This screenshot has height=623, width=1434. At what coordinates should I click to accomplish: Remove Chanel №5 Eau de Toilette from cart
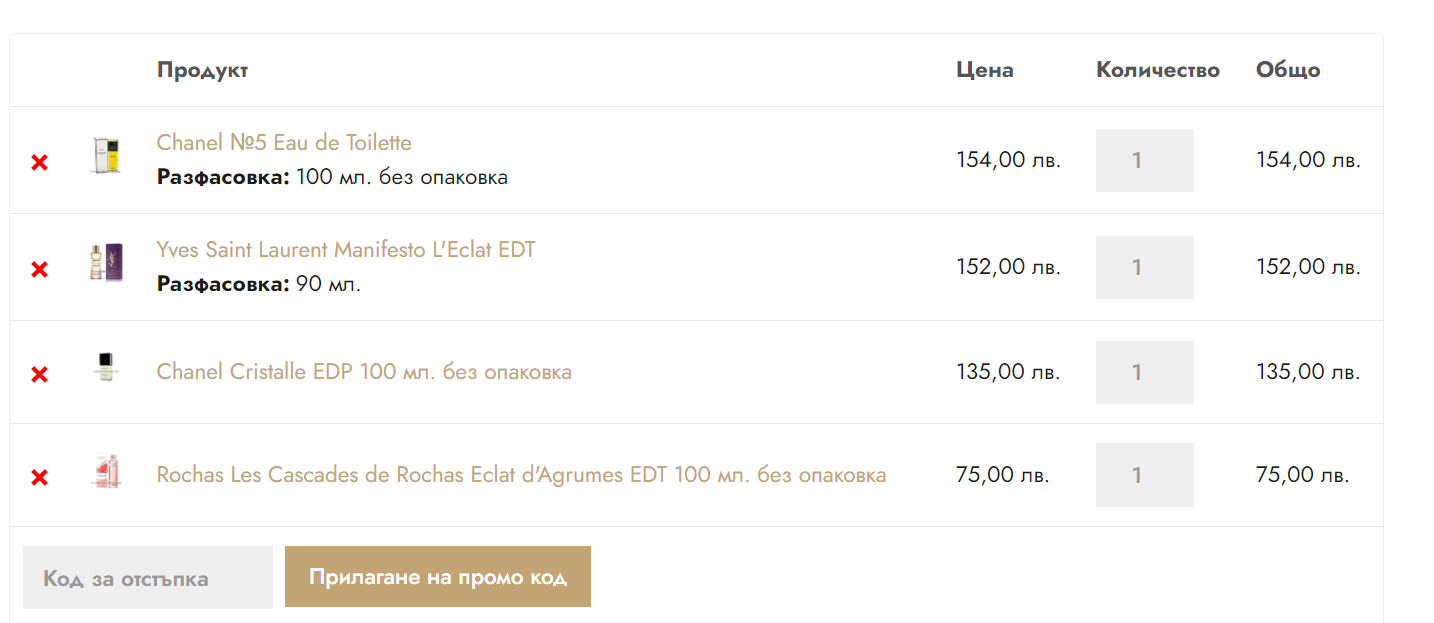click(40, 162)
